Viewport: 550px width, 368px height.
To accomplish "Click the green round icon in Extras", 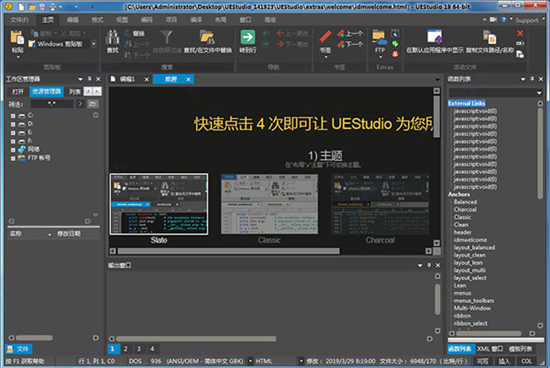I will (395, 44).
